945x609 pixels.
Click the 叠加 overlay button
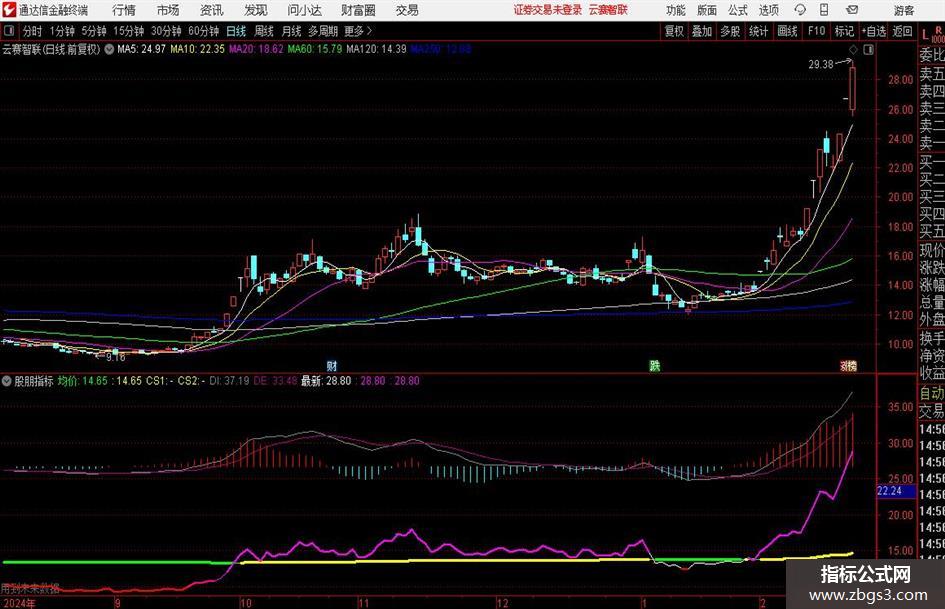coord(702,31)
